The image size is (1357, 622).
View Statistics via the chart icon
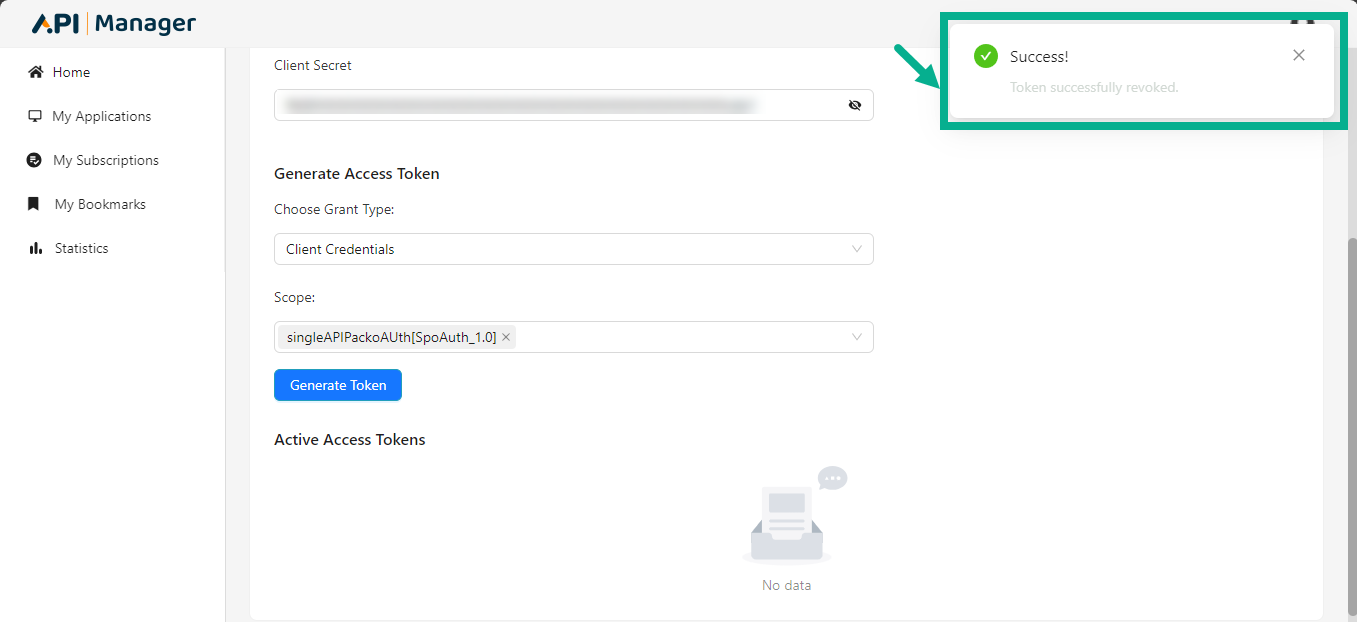pos(35,248)
